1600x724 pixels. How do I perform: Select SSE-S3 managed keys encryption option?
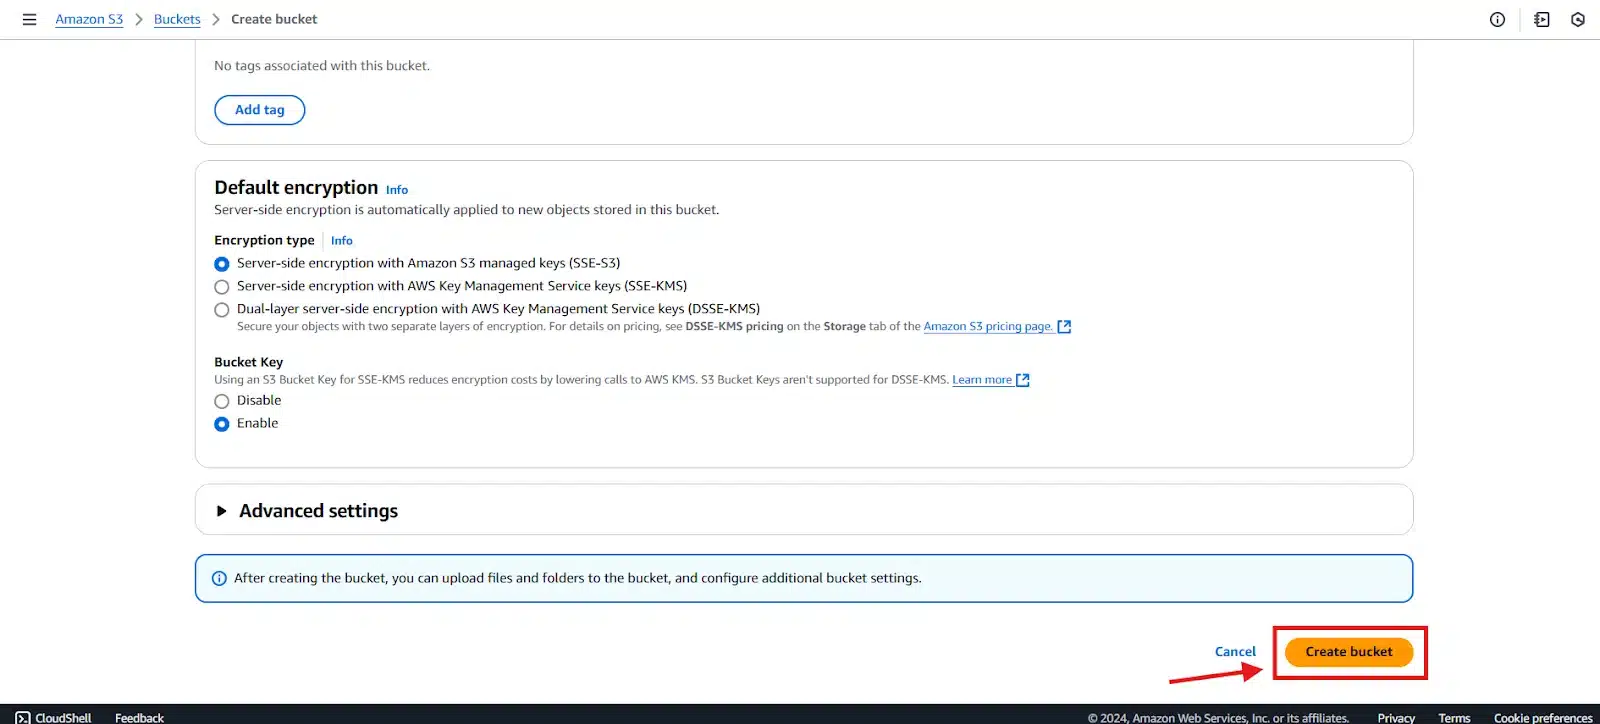(222, 264)
